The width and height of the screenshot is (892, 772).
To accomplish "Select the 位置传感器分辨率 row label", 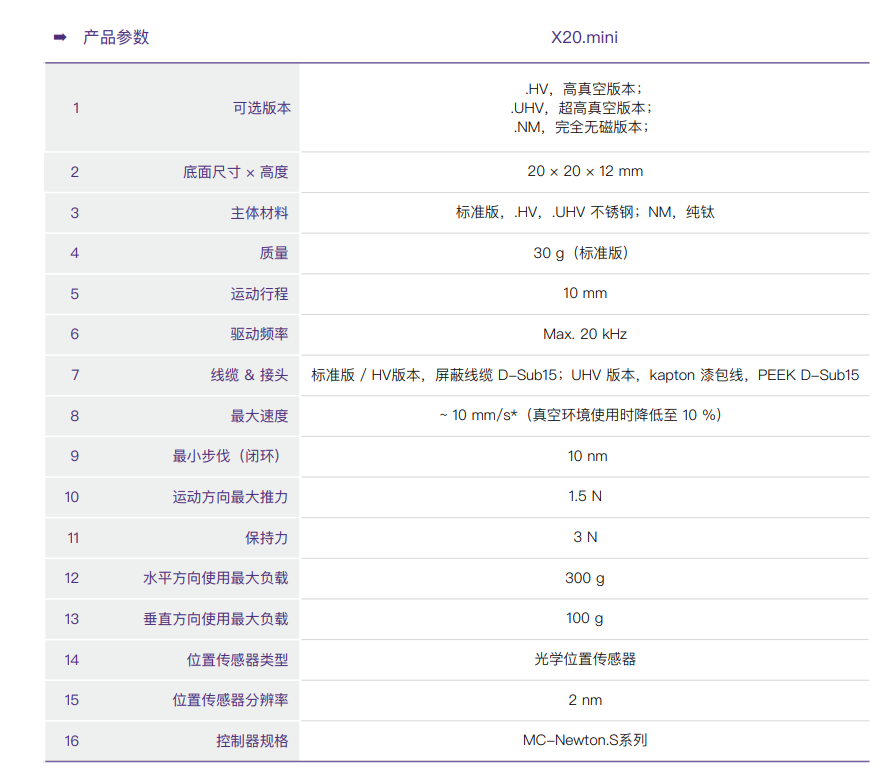I will (x=230, y=700).
